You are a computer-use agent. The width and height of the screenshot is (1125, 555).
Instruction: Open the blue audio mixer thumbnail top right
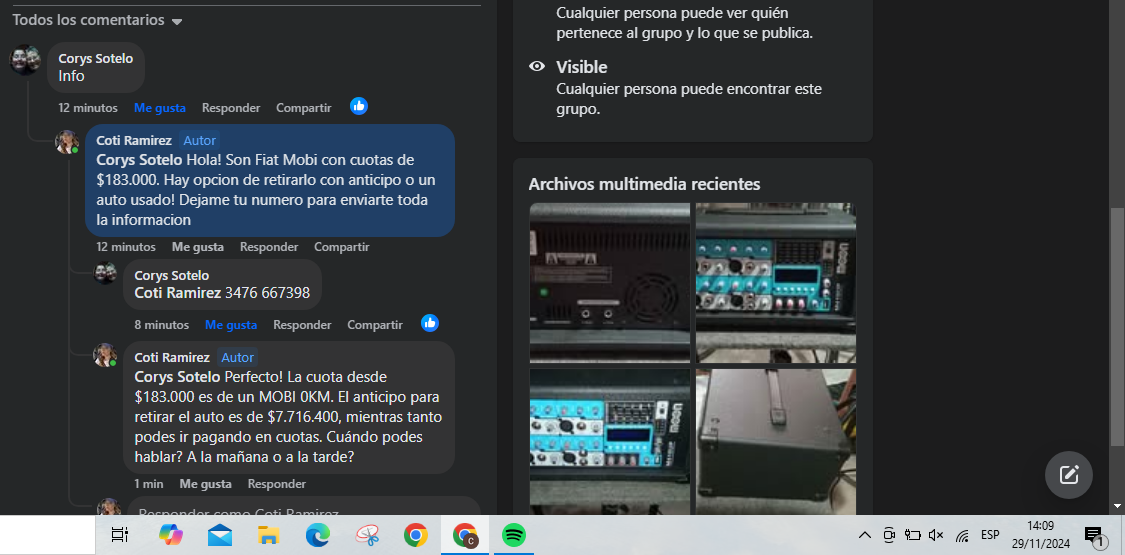pos(775,283)
